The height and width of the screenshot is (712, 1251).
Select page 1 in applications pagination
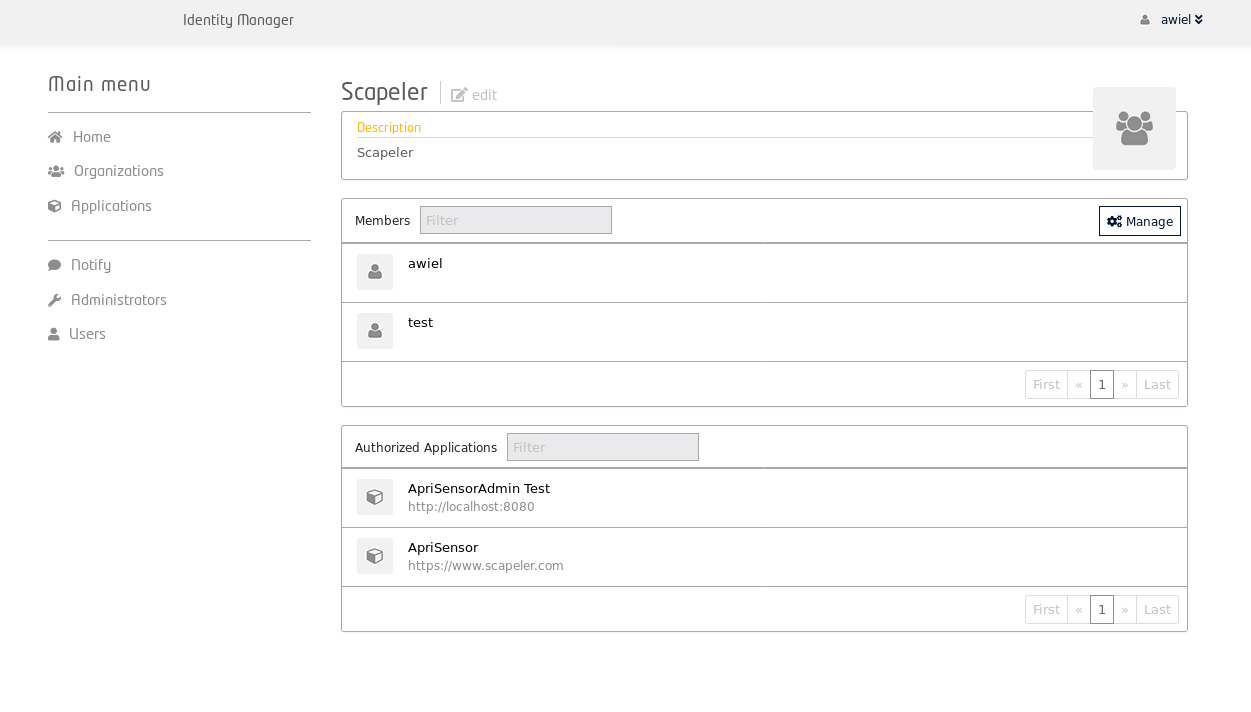click(x=1102, y=610)
